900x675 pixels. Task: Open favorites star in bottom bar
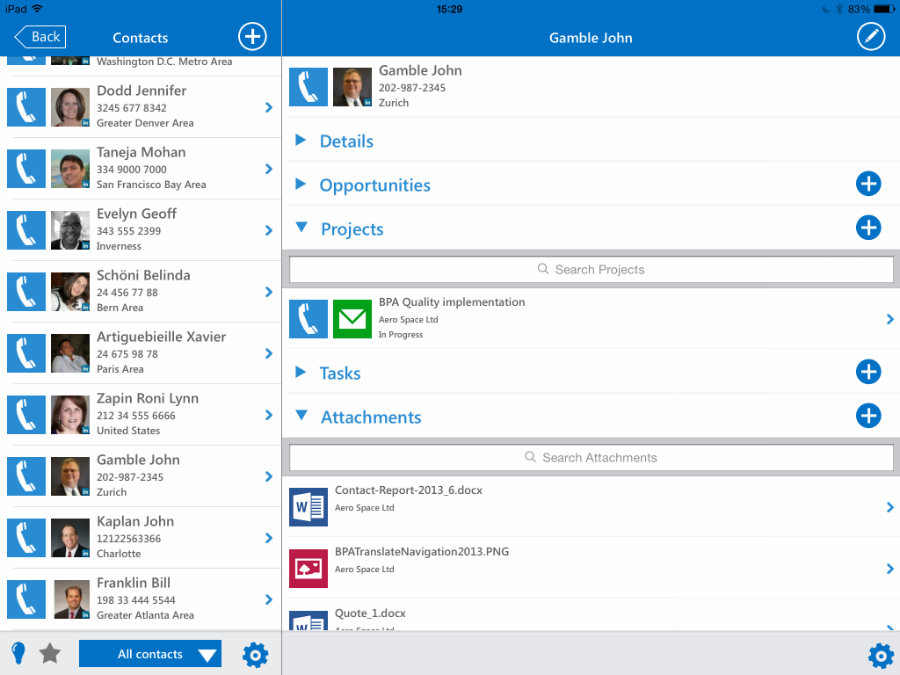click(50, 653)
